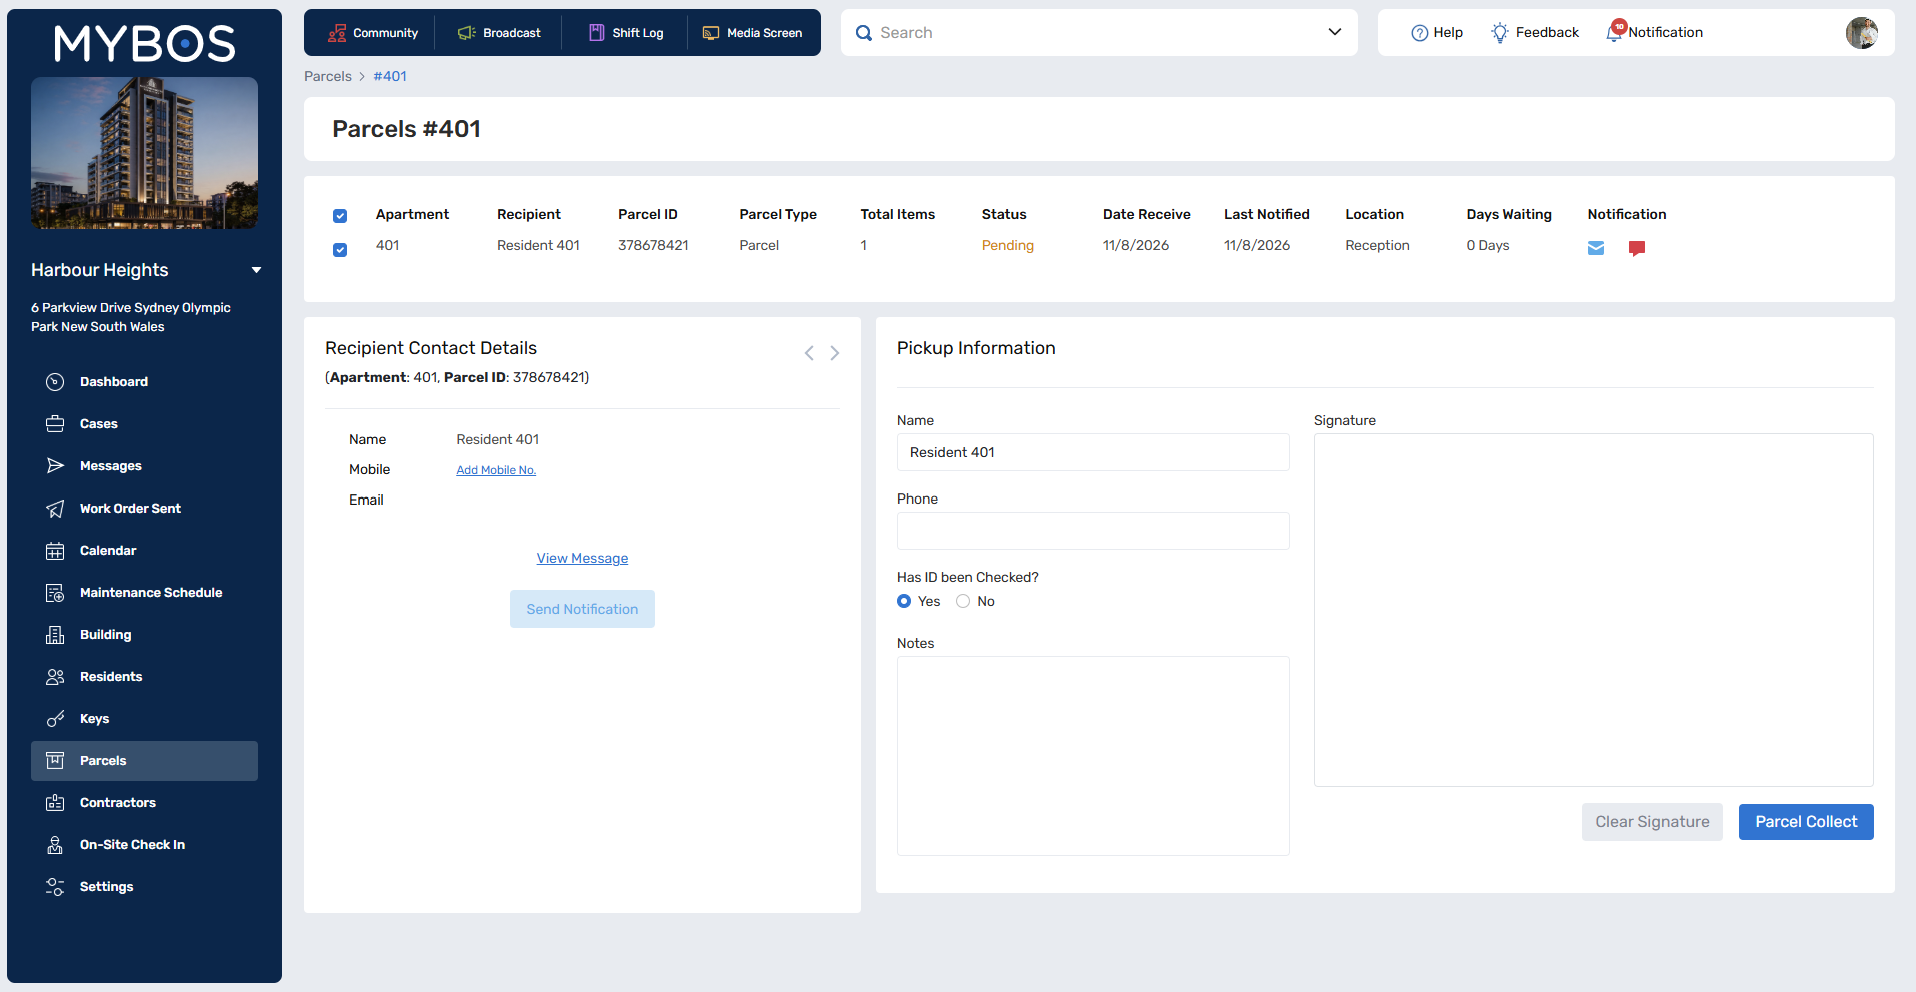The image size is (1916, 992).
Task: Click the Work Order Sent icon
Action: [x=55, y=509]
